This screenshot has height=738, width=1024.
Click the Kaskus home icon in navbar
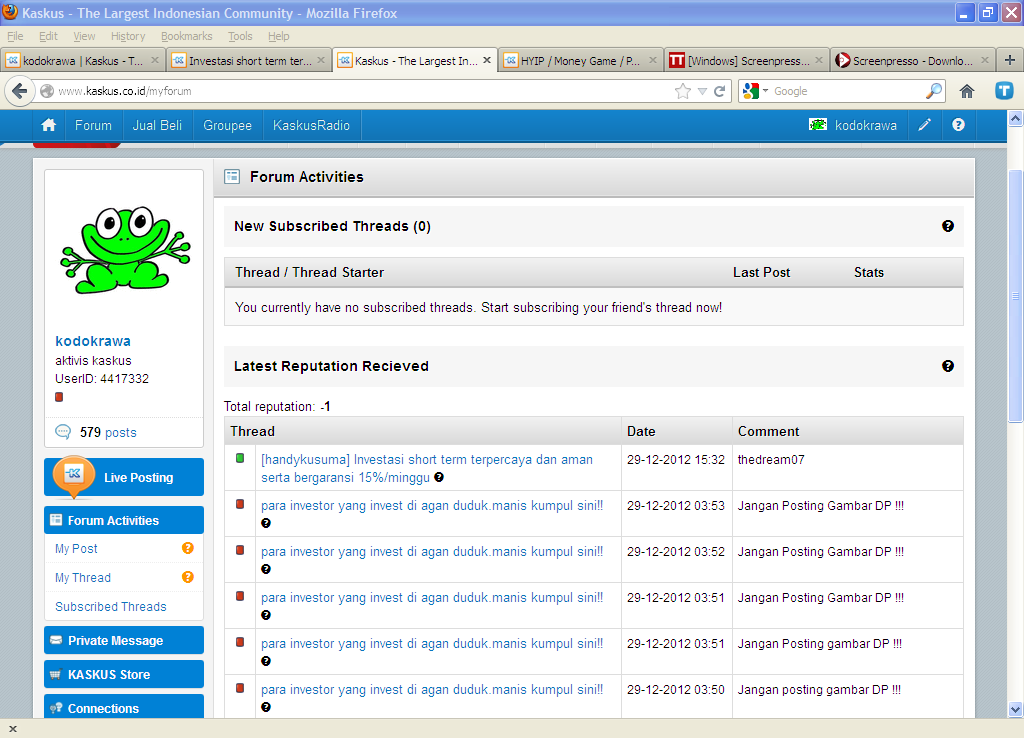tap(48, 125)
